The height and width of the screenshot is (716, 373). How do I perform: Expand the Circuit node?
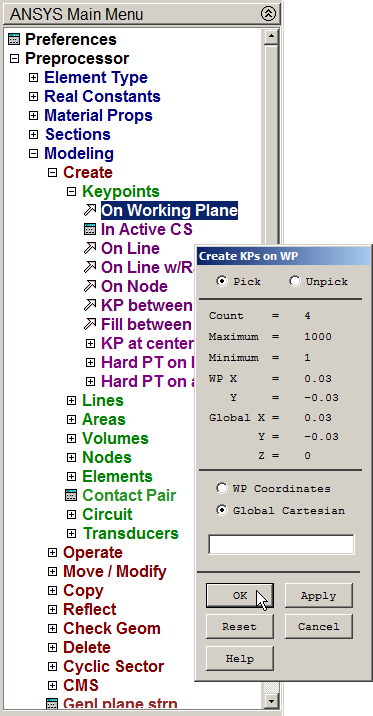pos(71,514)
